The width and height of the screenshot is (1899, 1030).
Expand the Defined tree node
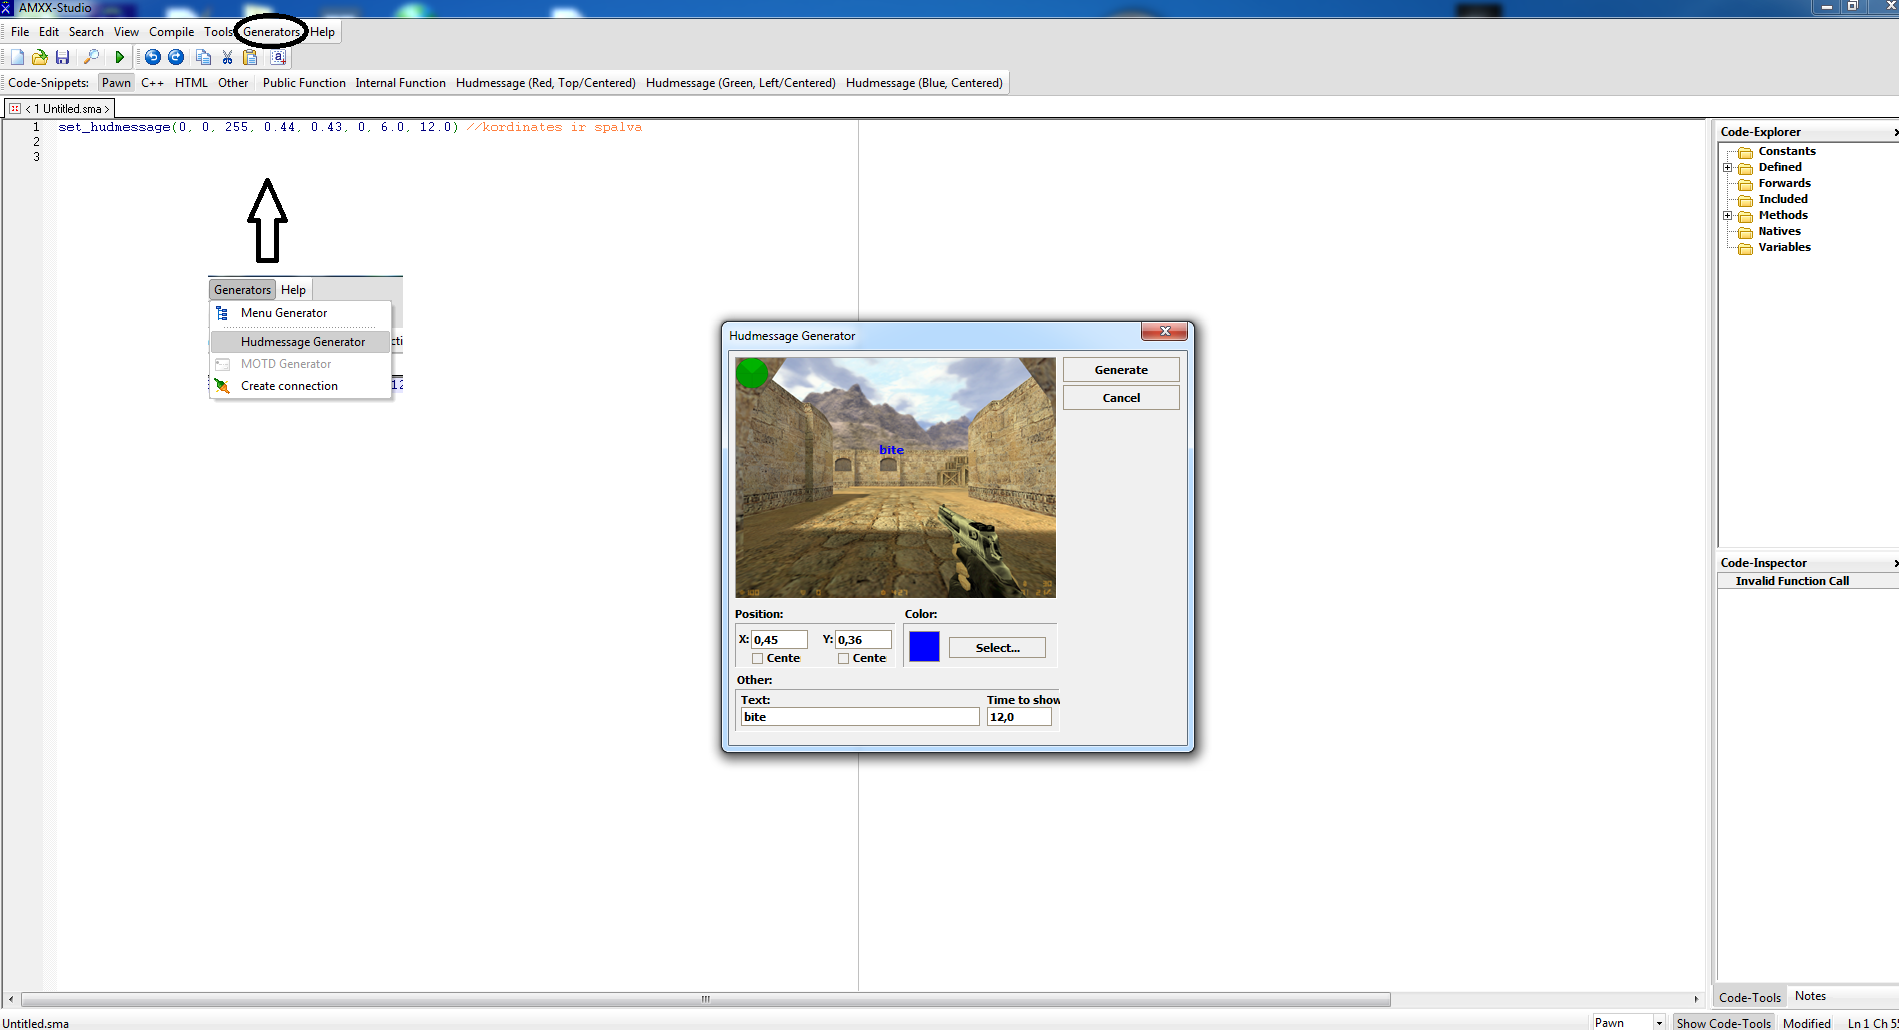coord(1727,168)
